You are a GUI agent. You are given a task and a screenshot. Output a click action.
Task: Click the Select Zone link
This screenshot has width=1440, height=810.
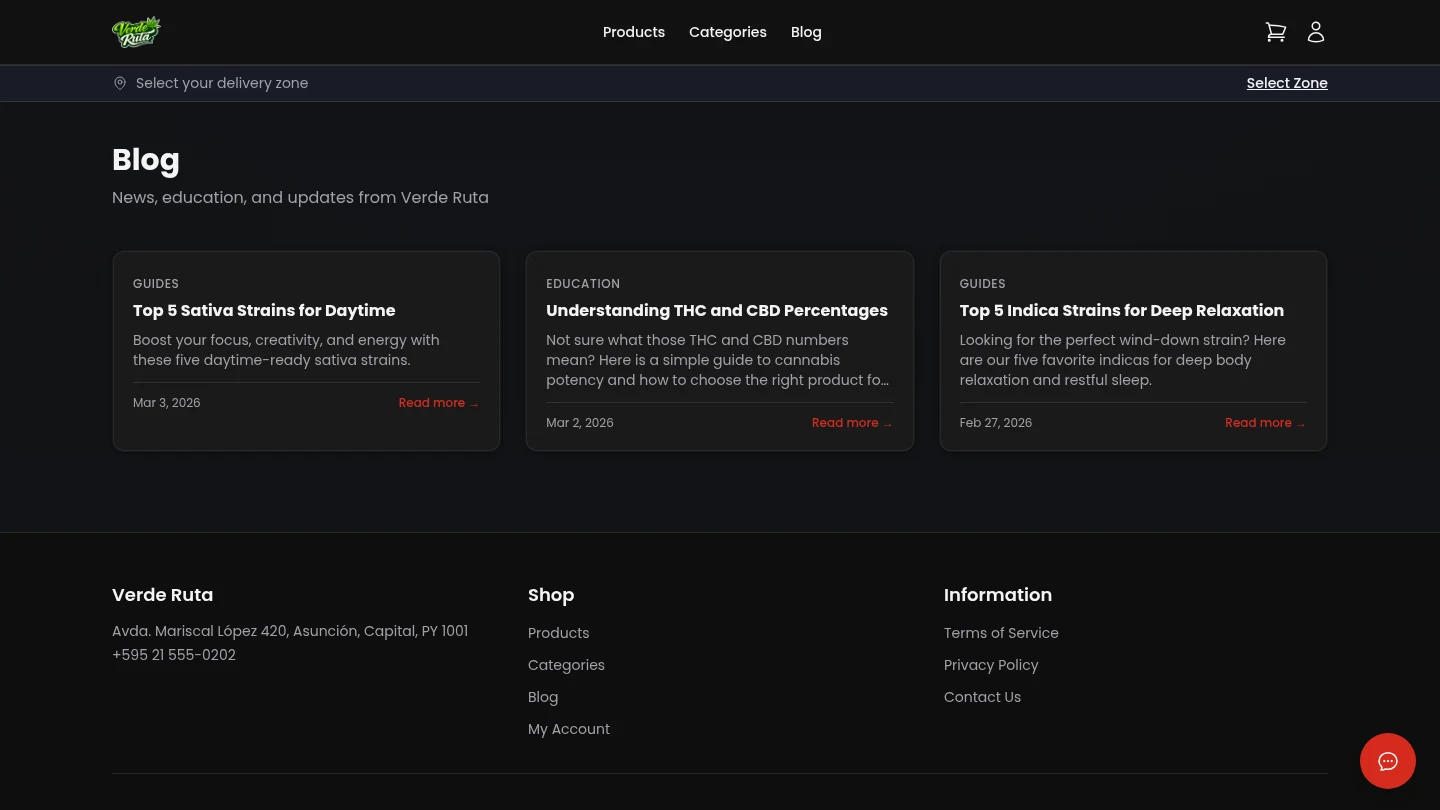point(1286,83)
